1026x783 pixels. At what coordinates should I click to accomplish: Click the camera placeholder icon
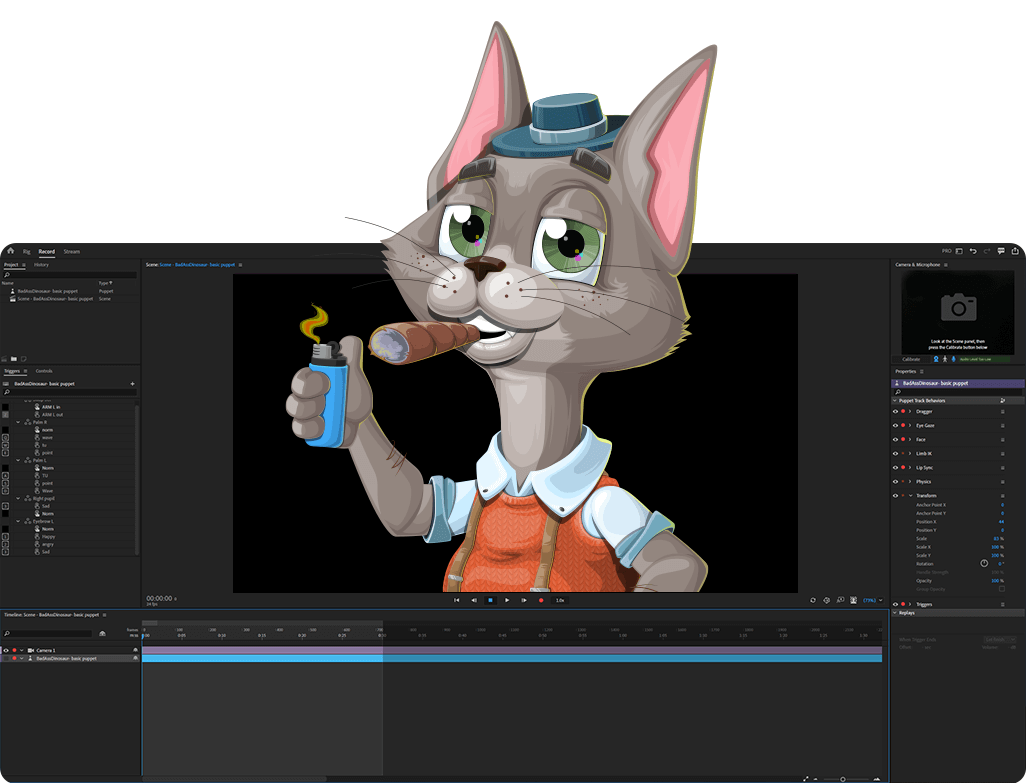[x=958, y=307]
